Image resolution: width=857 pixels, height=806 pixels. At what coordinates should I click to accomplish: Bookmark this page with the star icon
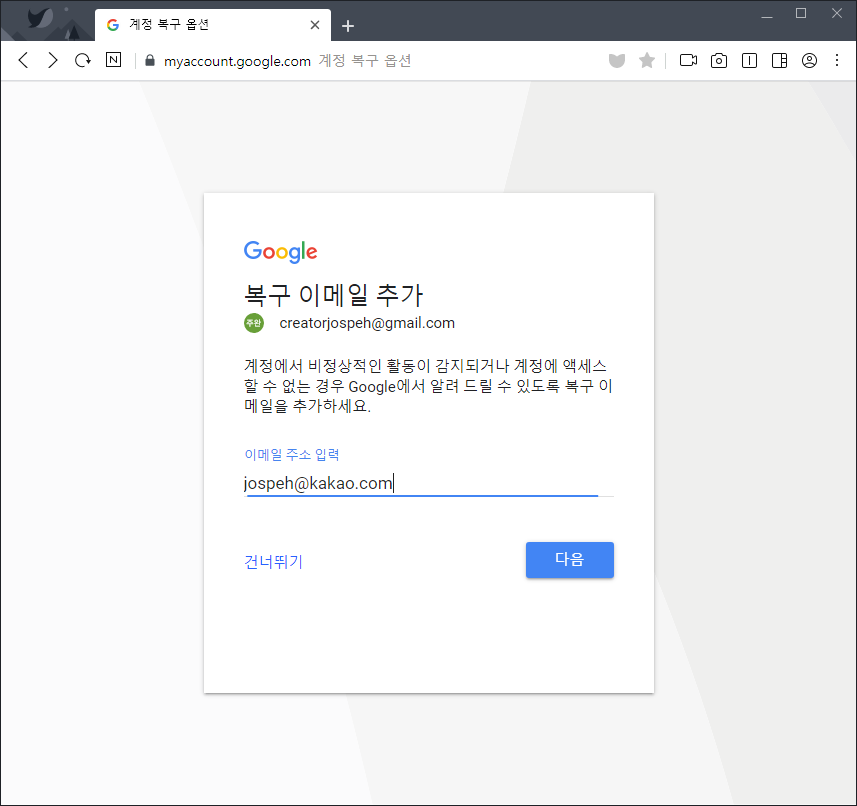pos(647,60)
